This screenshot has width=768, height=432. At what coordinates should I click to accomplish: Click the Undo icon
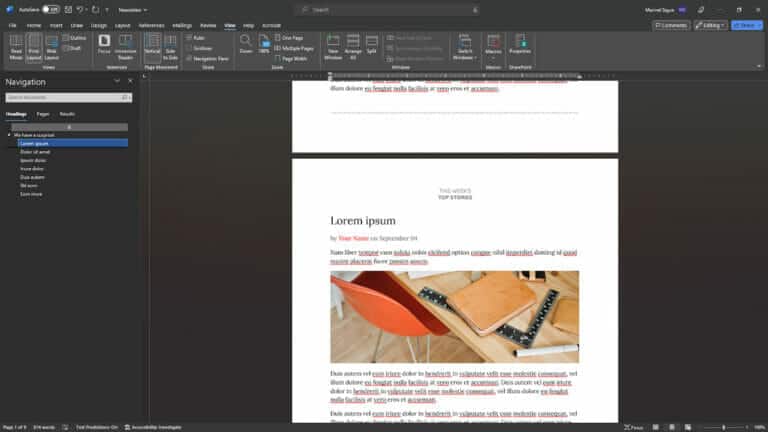pyautogui.click(x=79, y=10)
